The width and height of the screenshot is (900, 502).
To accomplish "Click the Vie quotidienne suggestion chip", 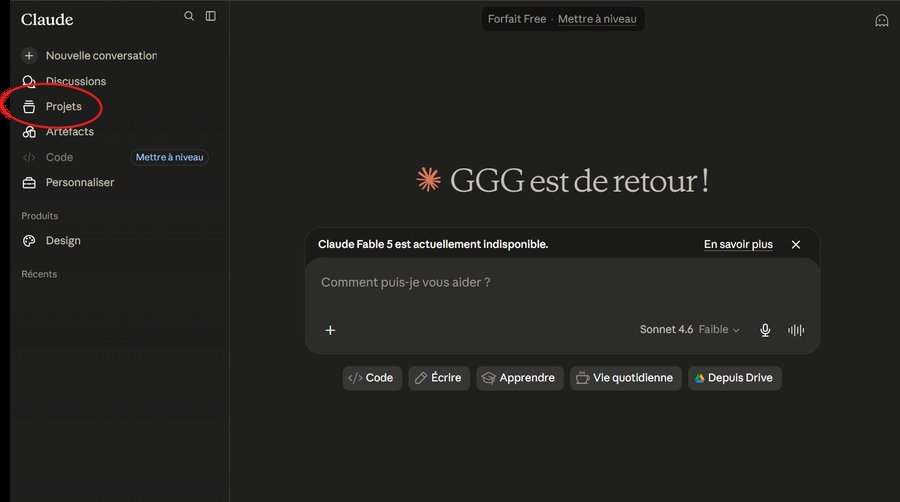I will tap(626, 378).
